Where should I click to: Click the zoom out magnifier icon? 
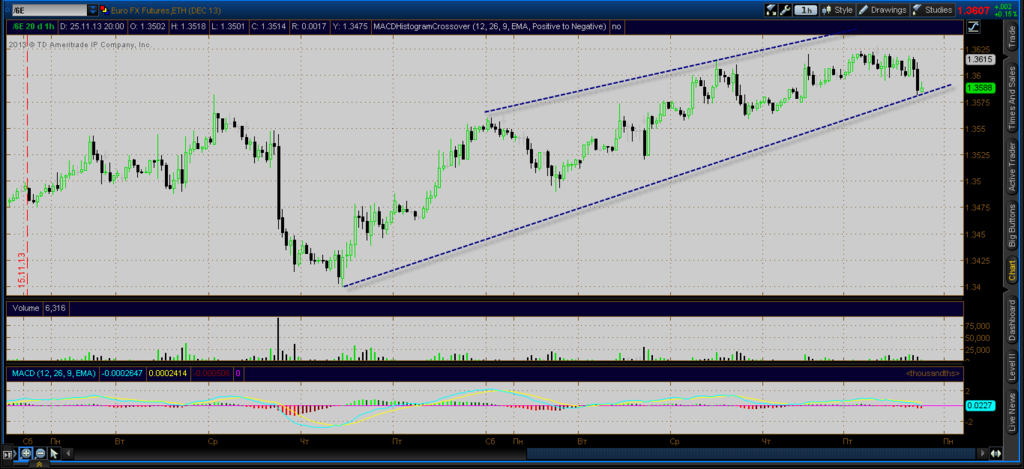tap(40, 453)
